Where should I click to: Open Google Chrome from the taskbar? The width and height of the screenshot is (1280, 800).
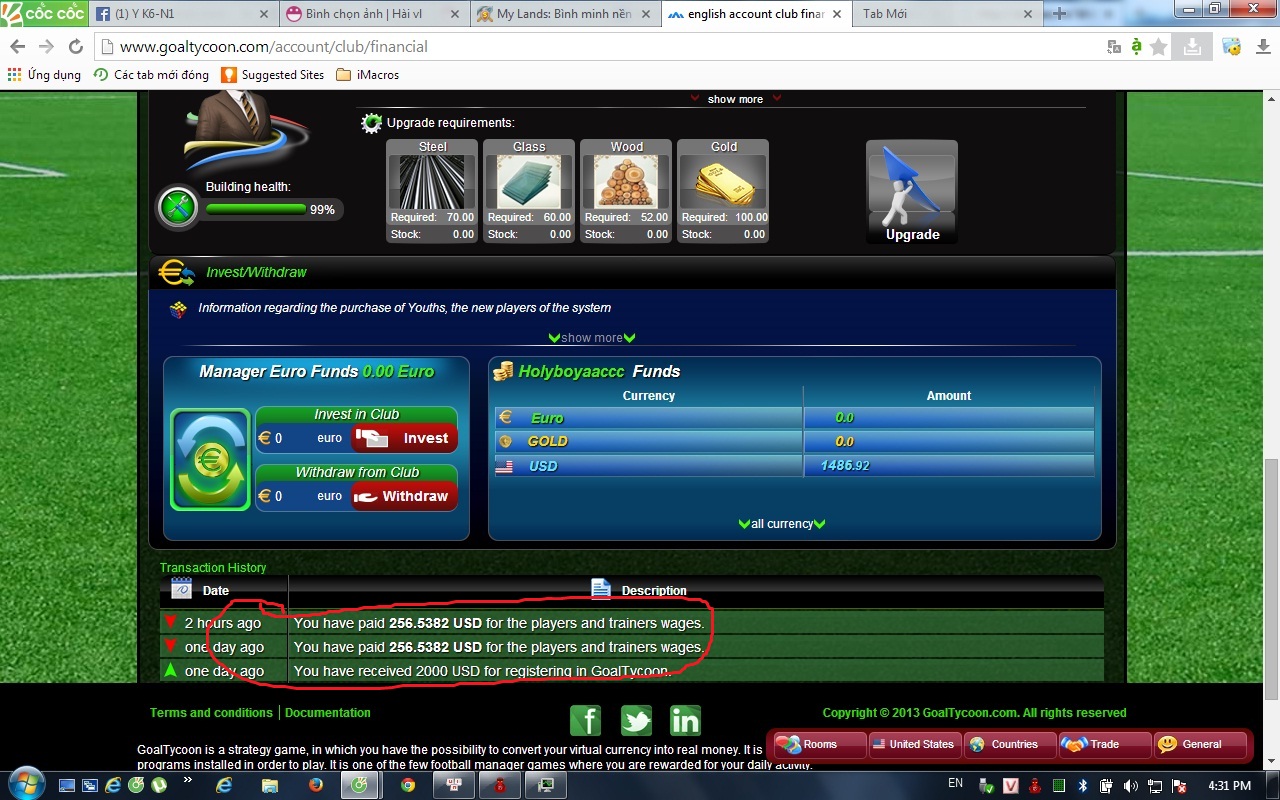pyautogui.click(x=408, y=785)
